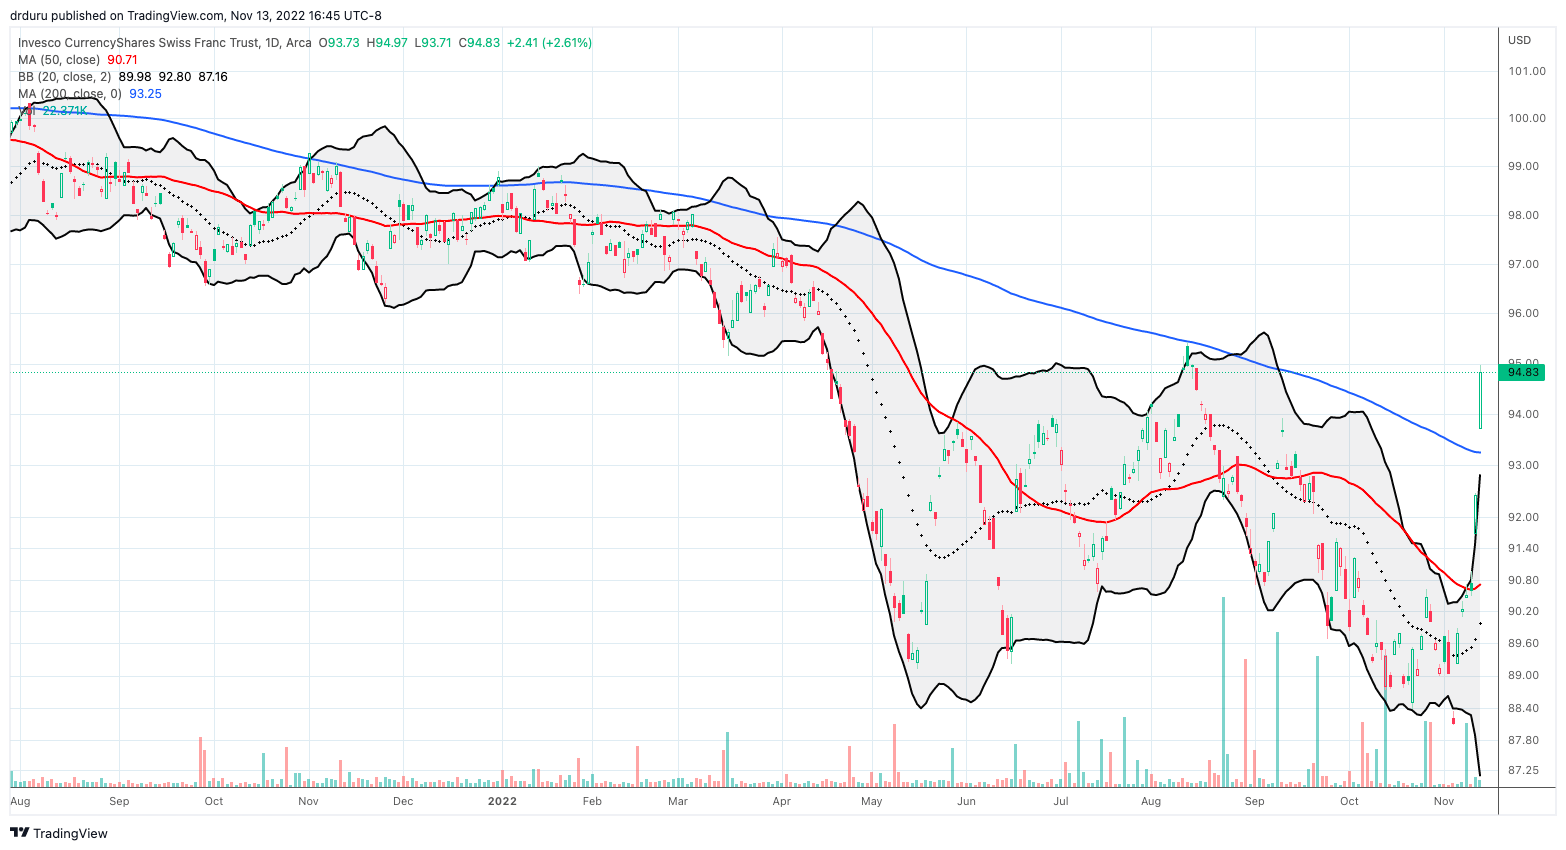
Task: Click the tallest green volume bar in late August
Action: tap(1222, 691)
